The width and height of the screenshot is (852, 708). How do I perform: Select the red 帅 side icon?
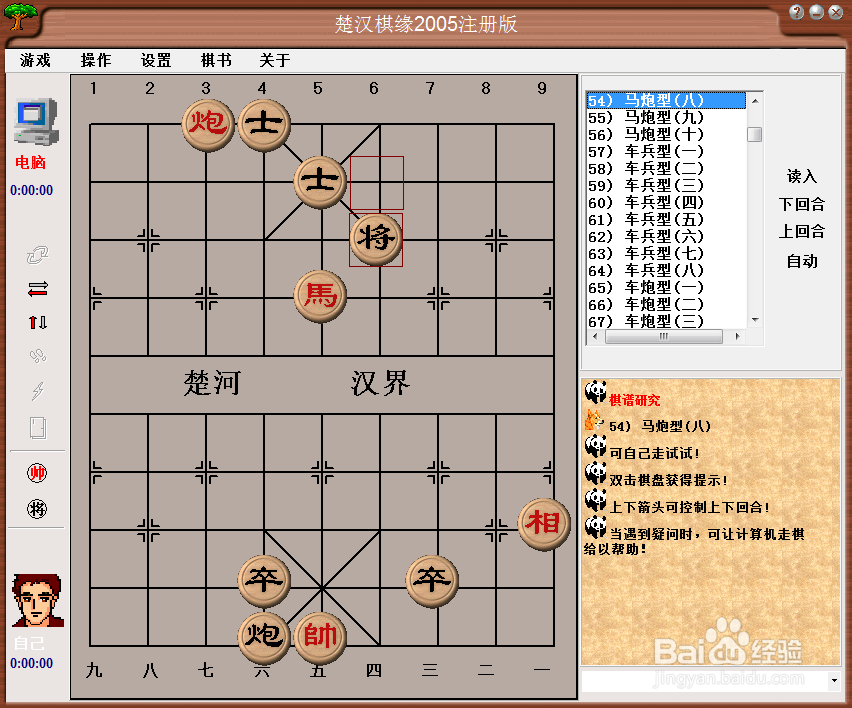click(37, 473)
